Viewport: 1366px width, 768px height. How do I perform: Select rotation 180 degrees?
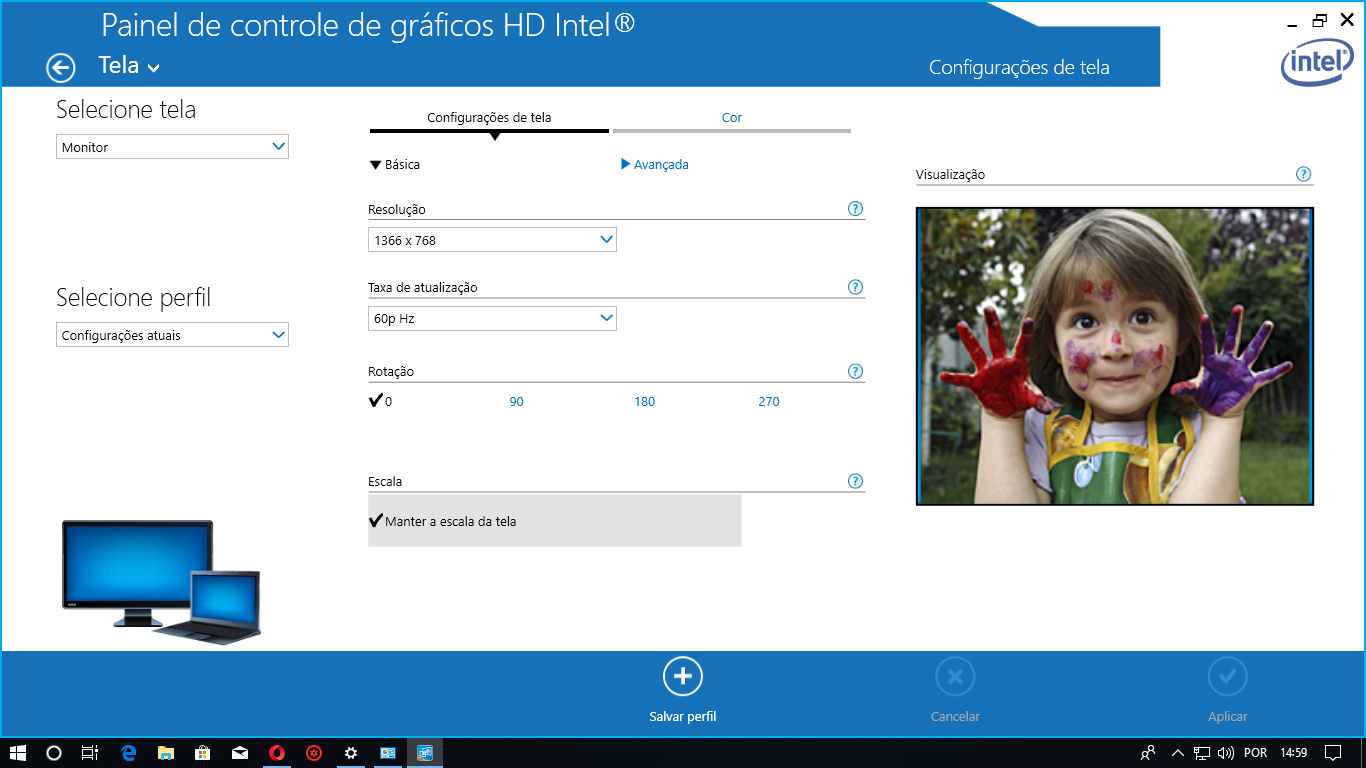[645, 402]
